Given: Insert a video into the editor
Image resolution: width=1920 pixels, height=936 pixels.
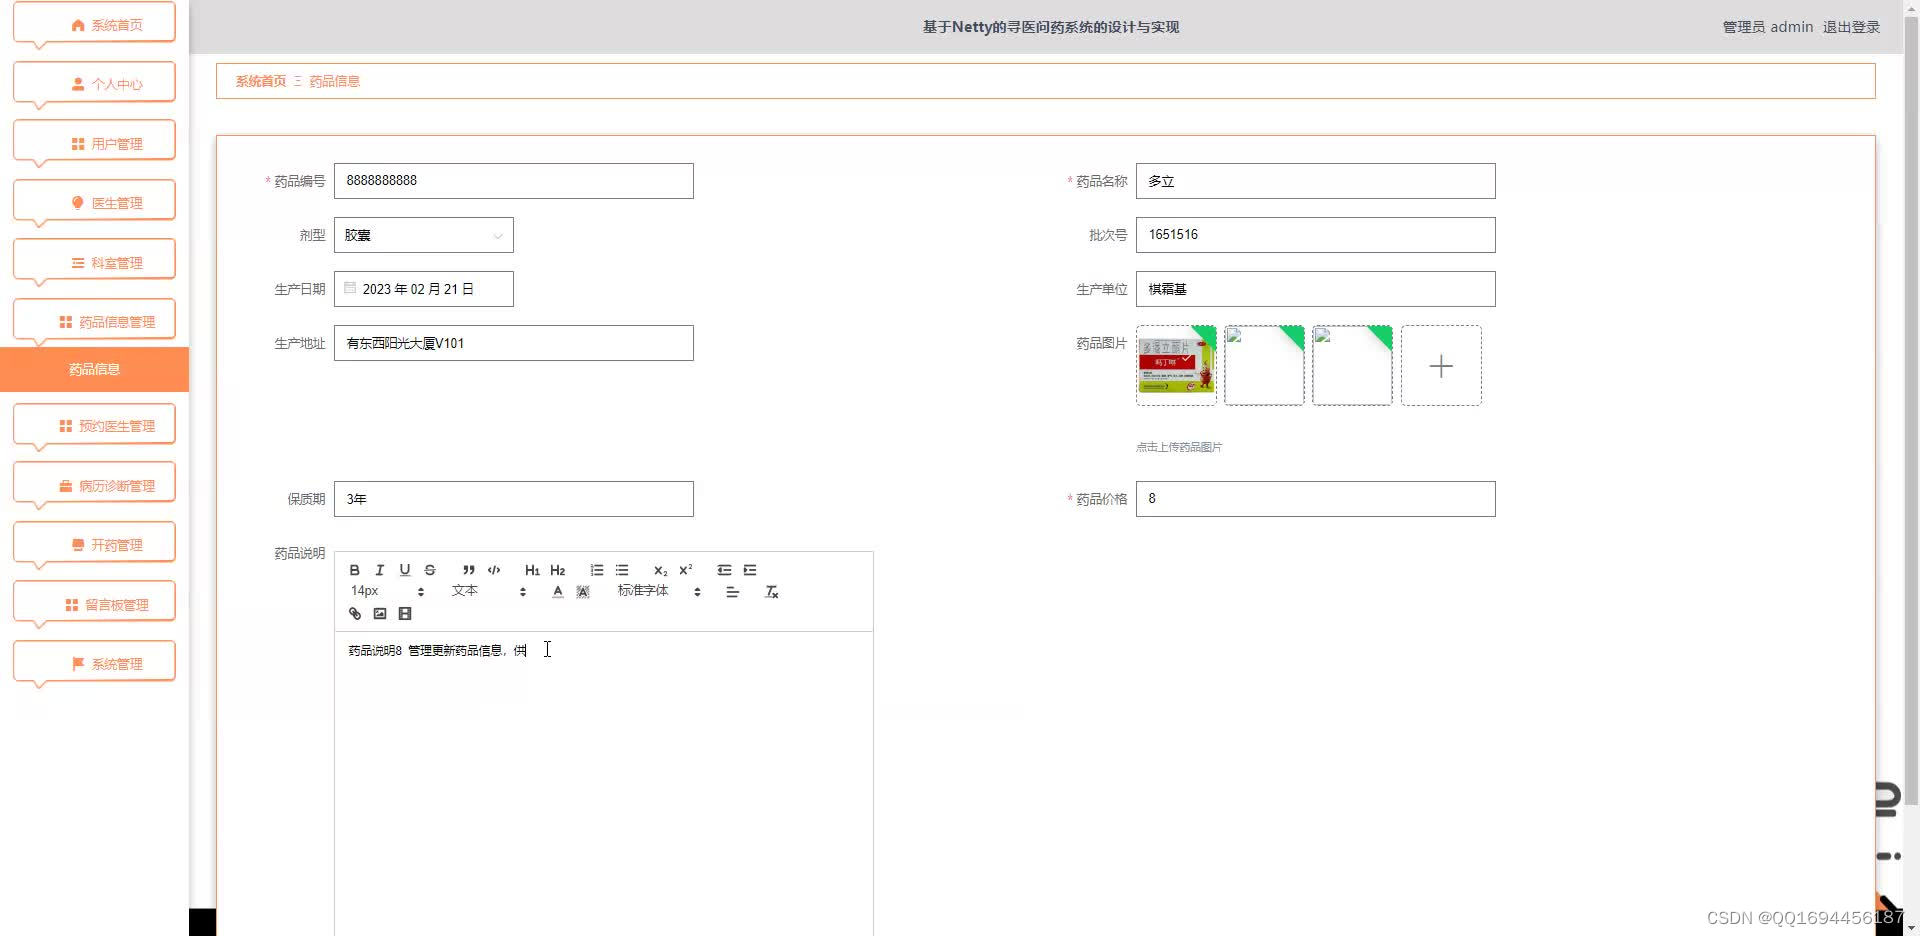Looking at the screenshot, I should pyautogui.click(x=405, y=614).
